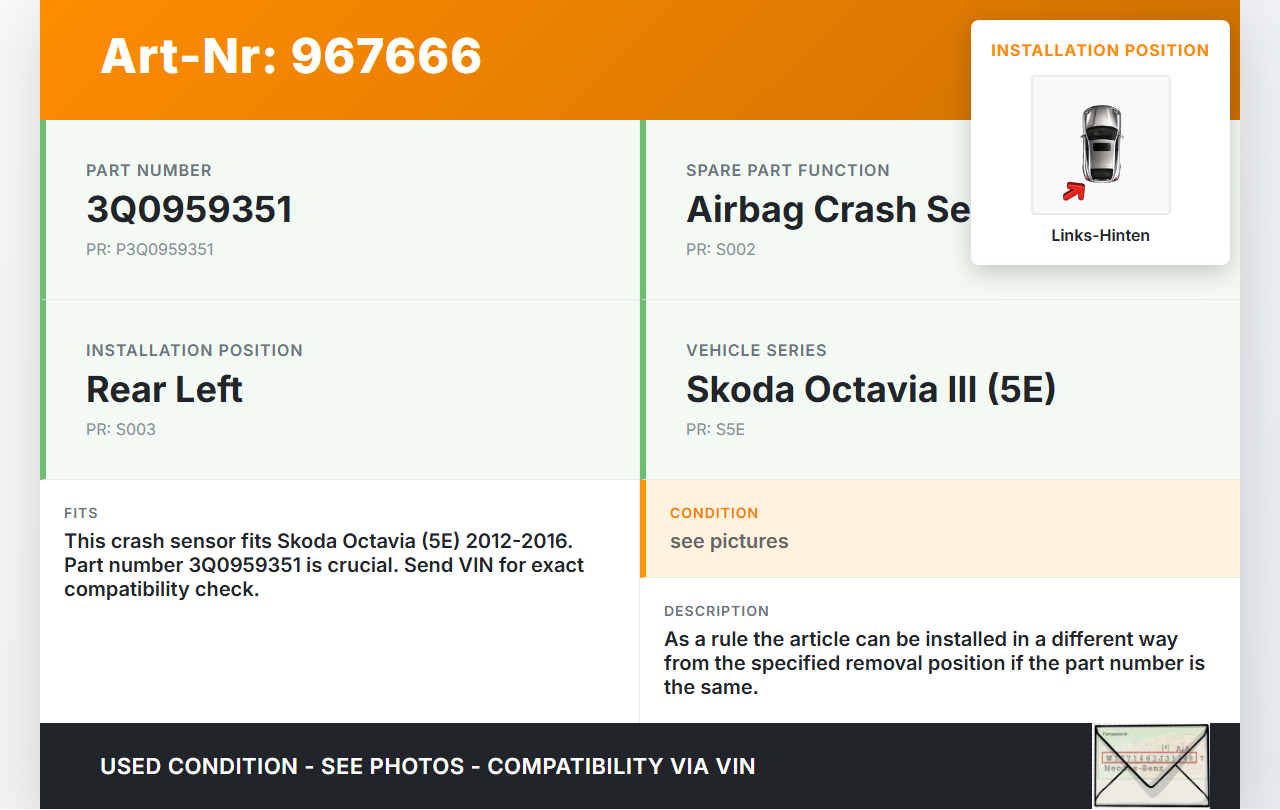Screen dimensions: 1280x810
Task: Click the Links-Hinten caption
Action: coord(1100,236)
